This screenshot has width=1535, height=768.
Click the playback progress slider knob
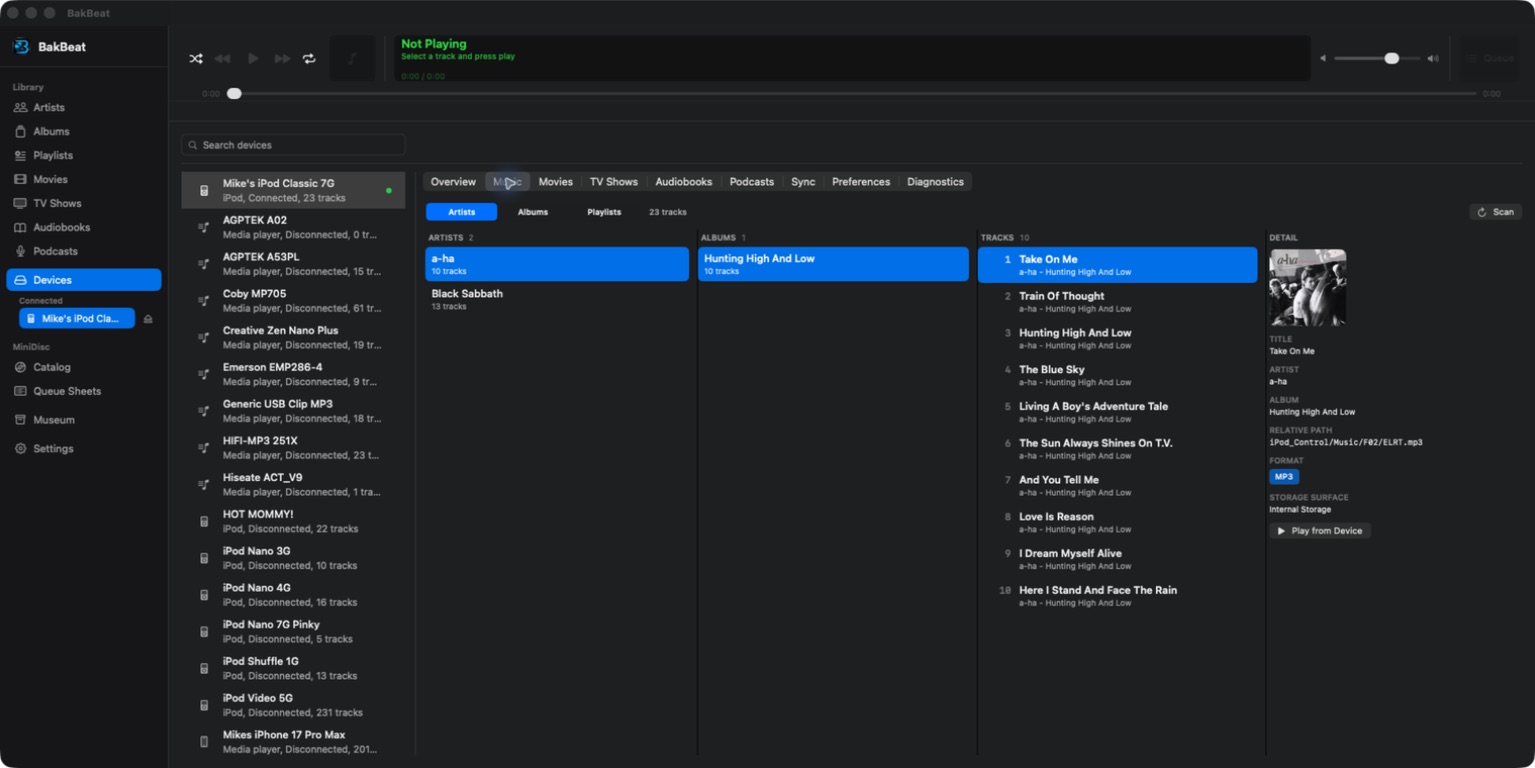[x=234, y=93]
